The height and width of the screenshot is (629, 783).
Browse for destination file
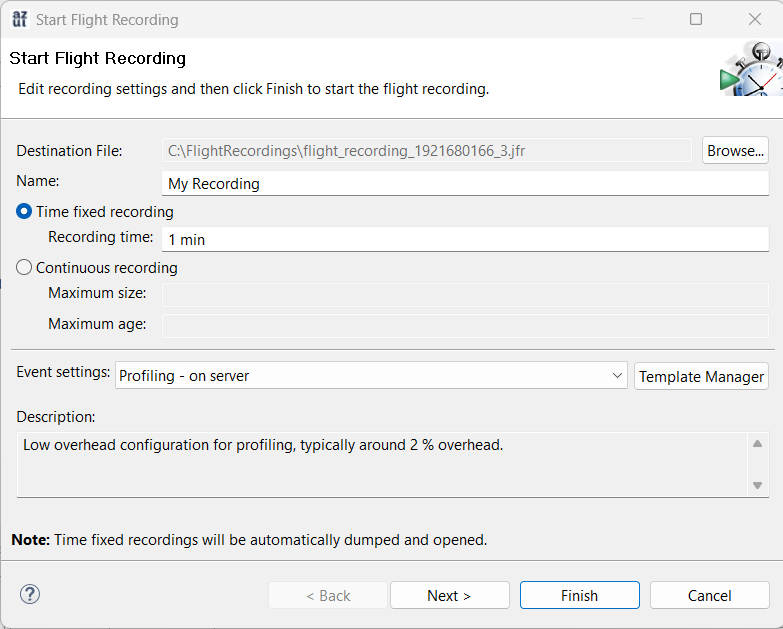(x=735, y=150)
